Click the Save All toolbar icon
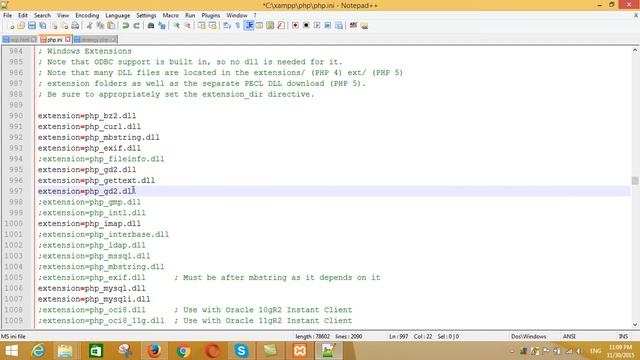Screen dimensions: 640x360 click(x=42, y=26)
